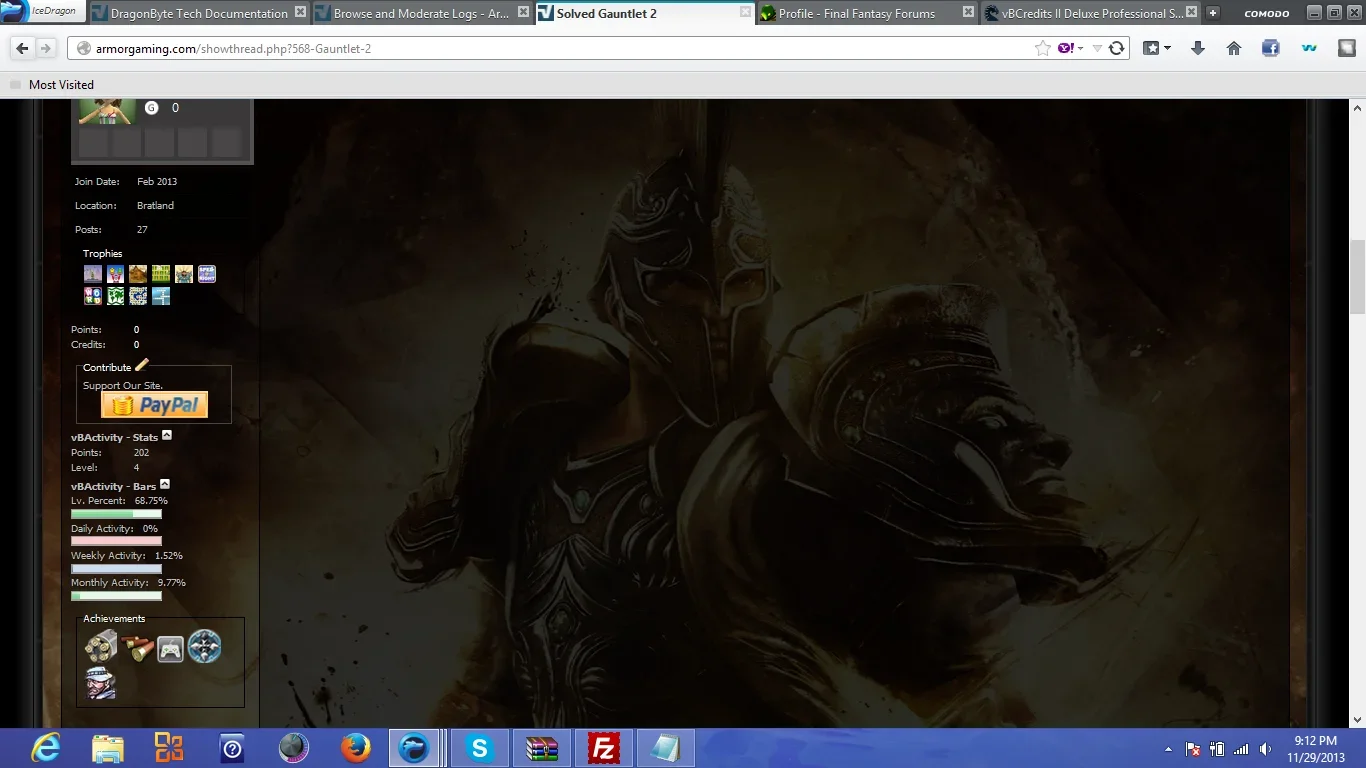This screenshot has width=1366, height=768.
Task: Click the revolver cylinder achievement icon
Action: pos(101,647)
